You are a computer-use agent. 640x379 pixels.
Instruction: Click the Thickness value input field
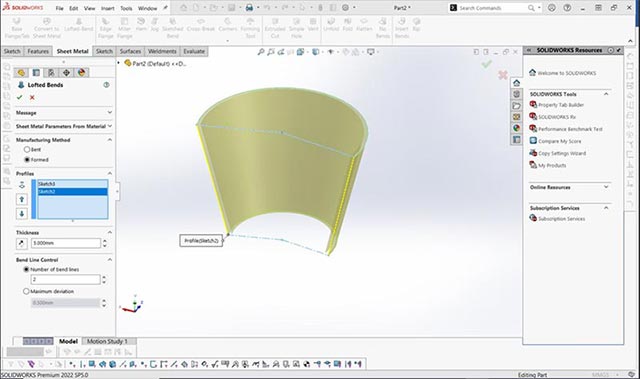click(66, 243)
